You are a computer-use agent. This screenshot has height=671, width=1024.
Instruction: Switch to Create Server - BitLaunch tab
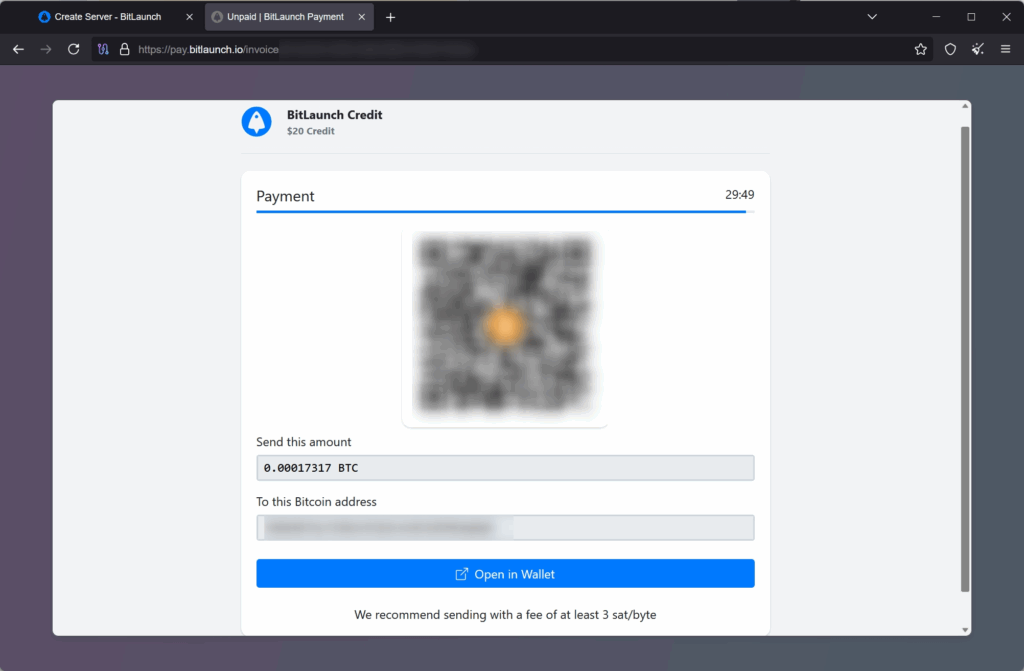(108, 17)
